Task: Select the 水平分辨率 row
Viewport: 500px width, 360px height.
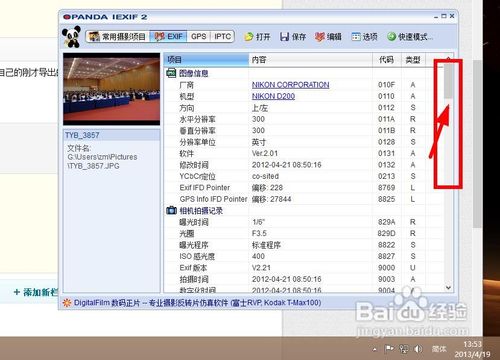Action: click(303, 119)
